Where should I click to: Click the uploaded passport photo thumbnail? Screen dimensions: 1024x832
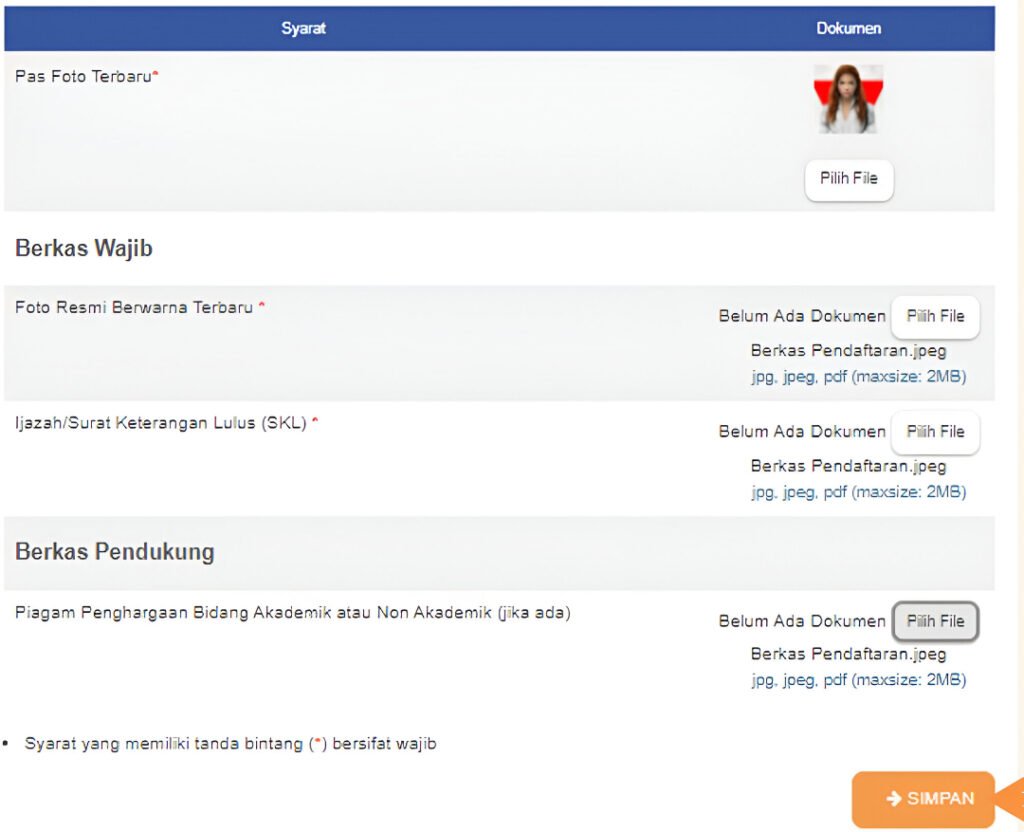tap(848, 100)
